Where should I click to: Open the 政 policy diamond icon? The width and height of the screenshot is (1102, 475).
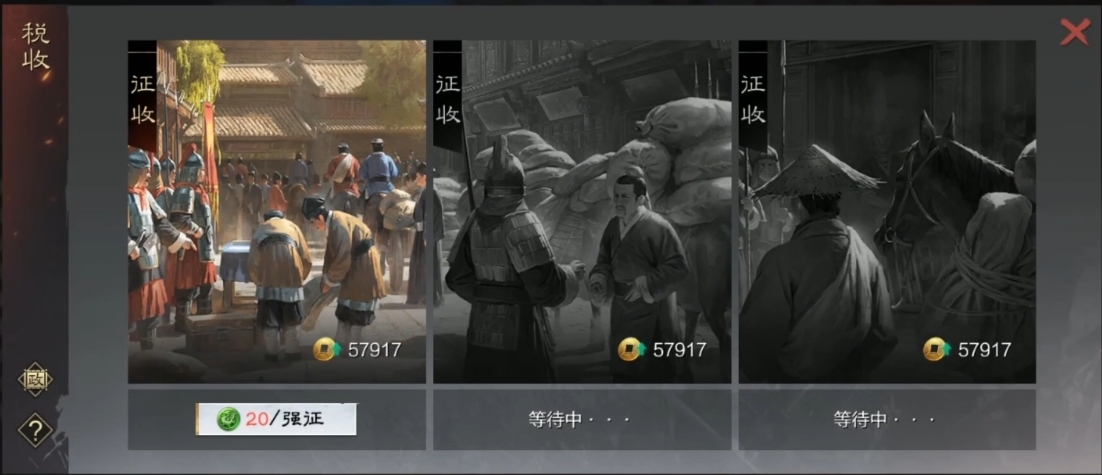[x=34, y=379]
